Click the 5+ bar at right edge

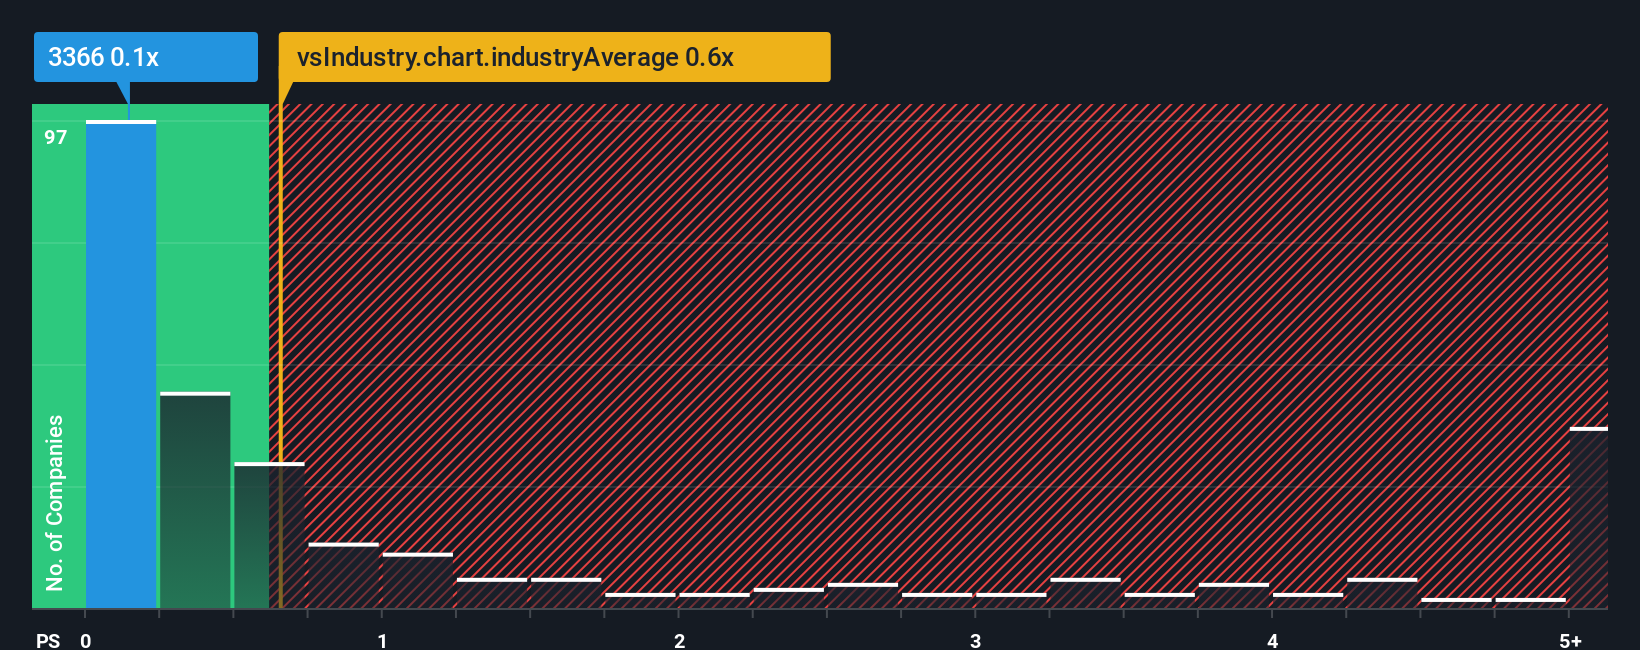[1589, 518]
